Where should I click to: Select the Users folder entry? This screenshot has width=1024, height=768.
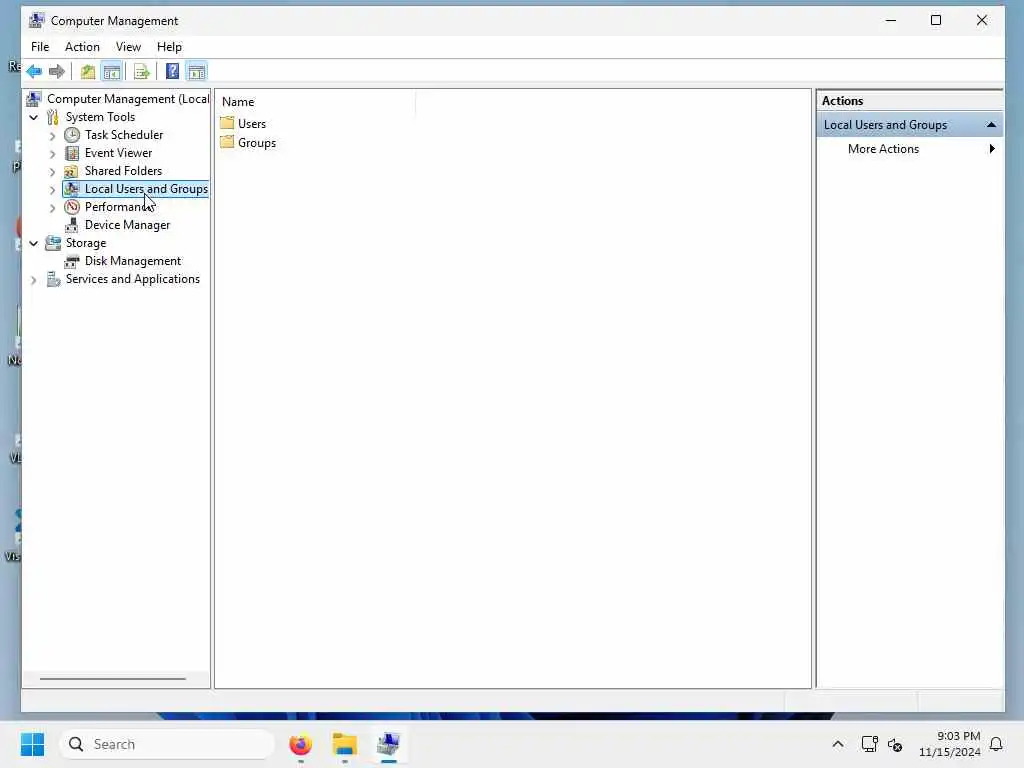(251, 123)
